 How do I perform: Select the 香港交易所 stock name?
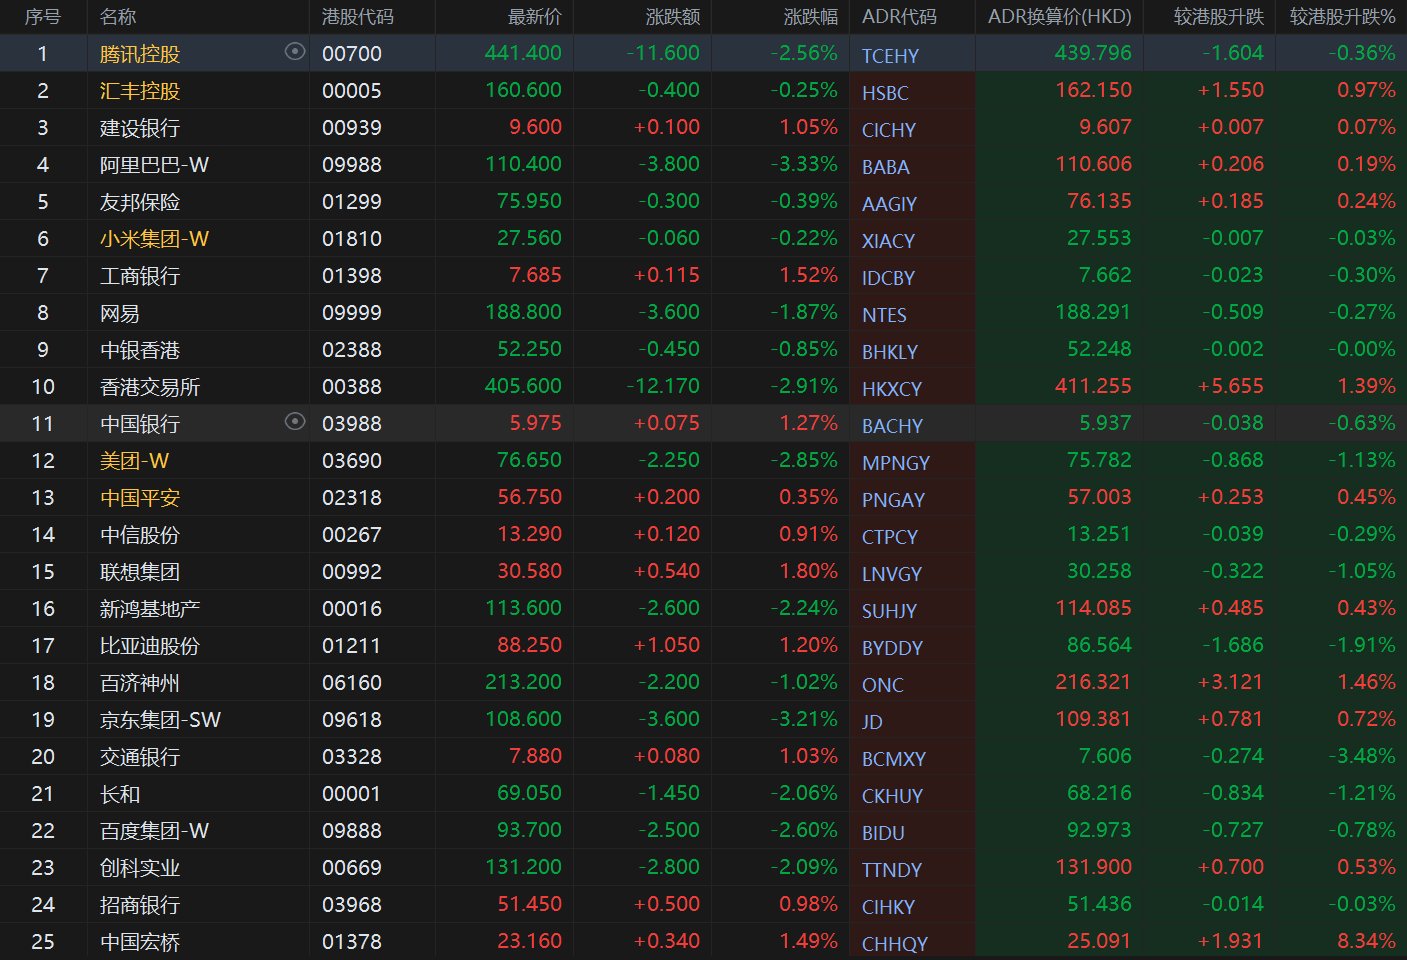[150, 387]
